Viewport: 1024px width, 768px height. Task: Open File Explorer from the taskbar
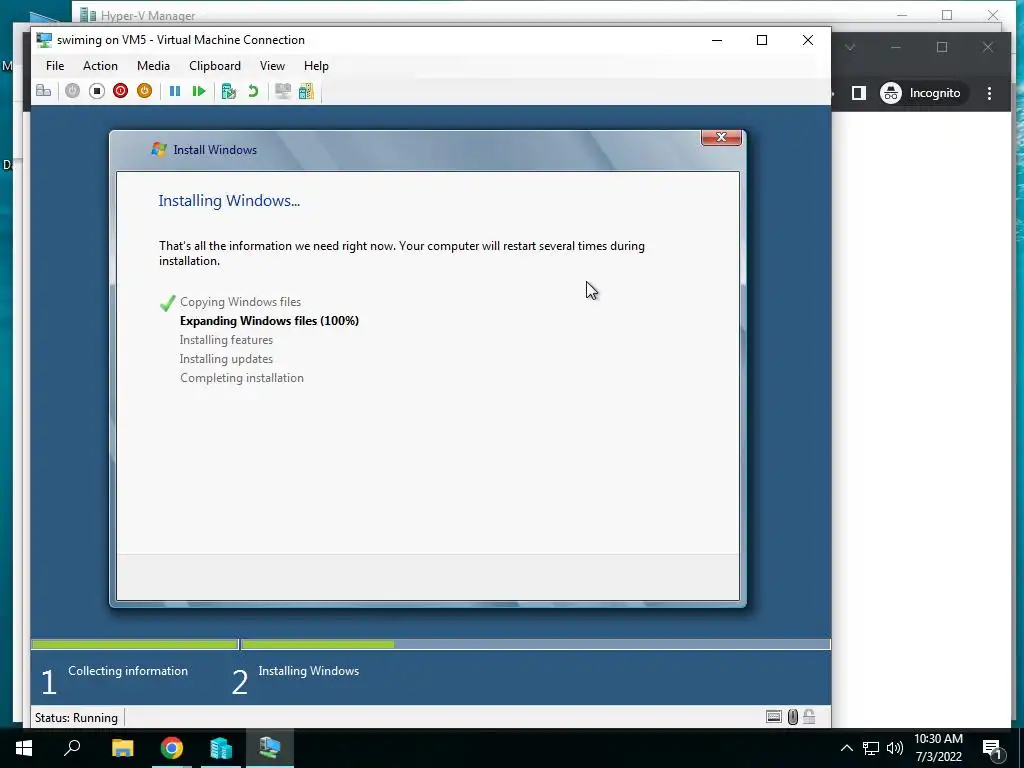(122, 748)
